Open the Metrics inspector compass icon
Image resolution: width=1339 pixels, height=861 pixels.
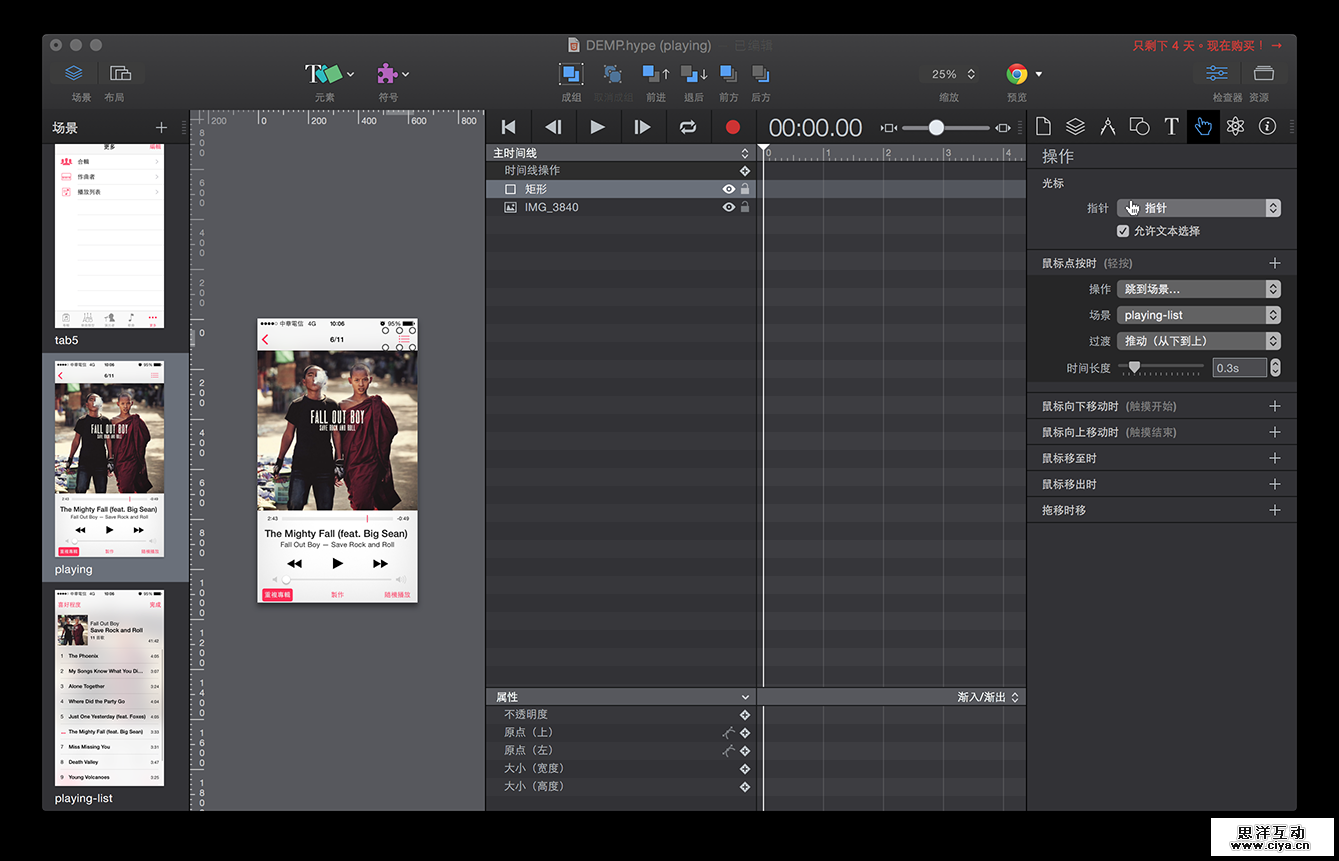click(1107, 126)
